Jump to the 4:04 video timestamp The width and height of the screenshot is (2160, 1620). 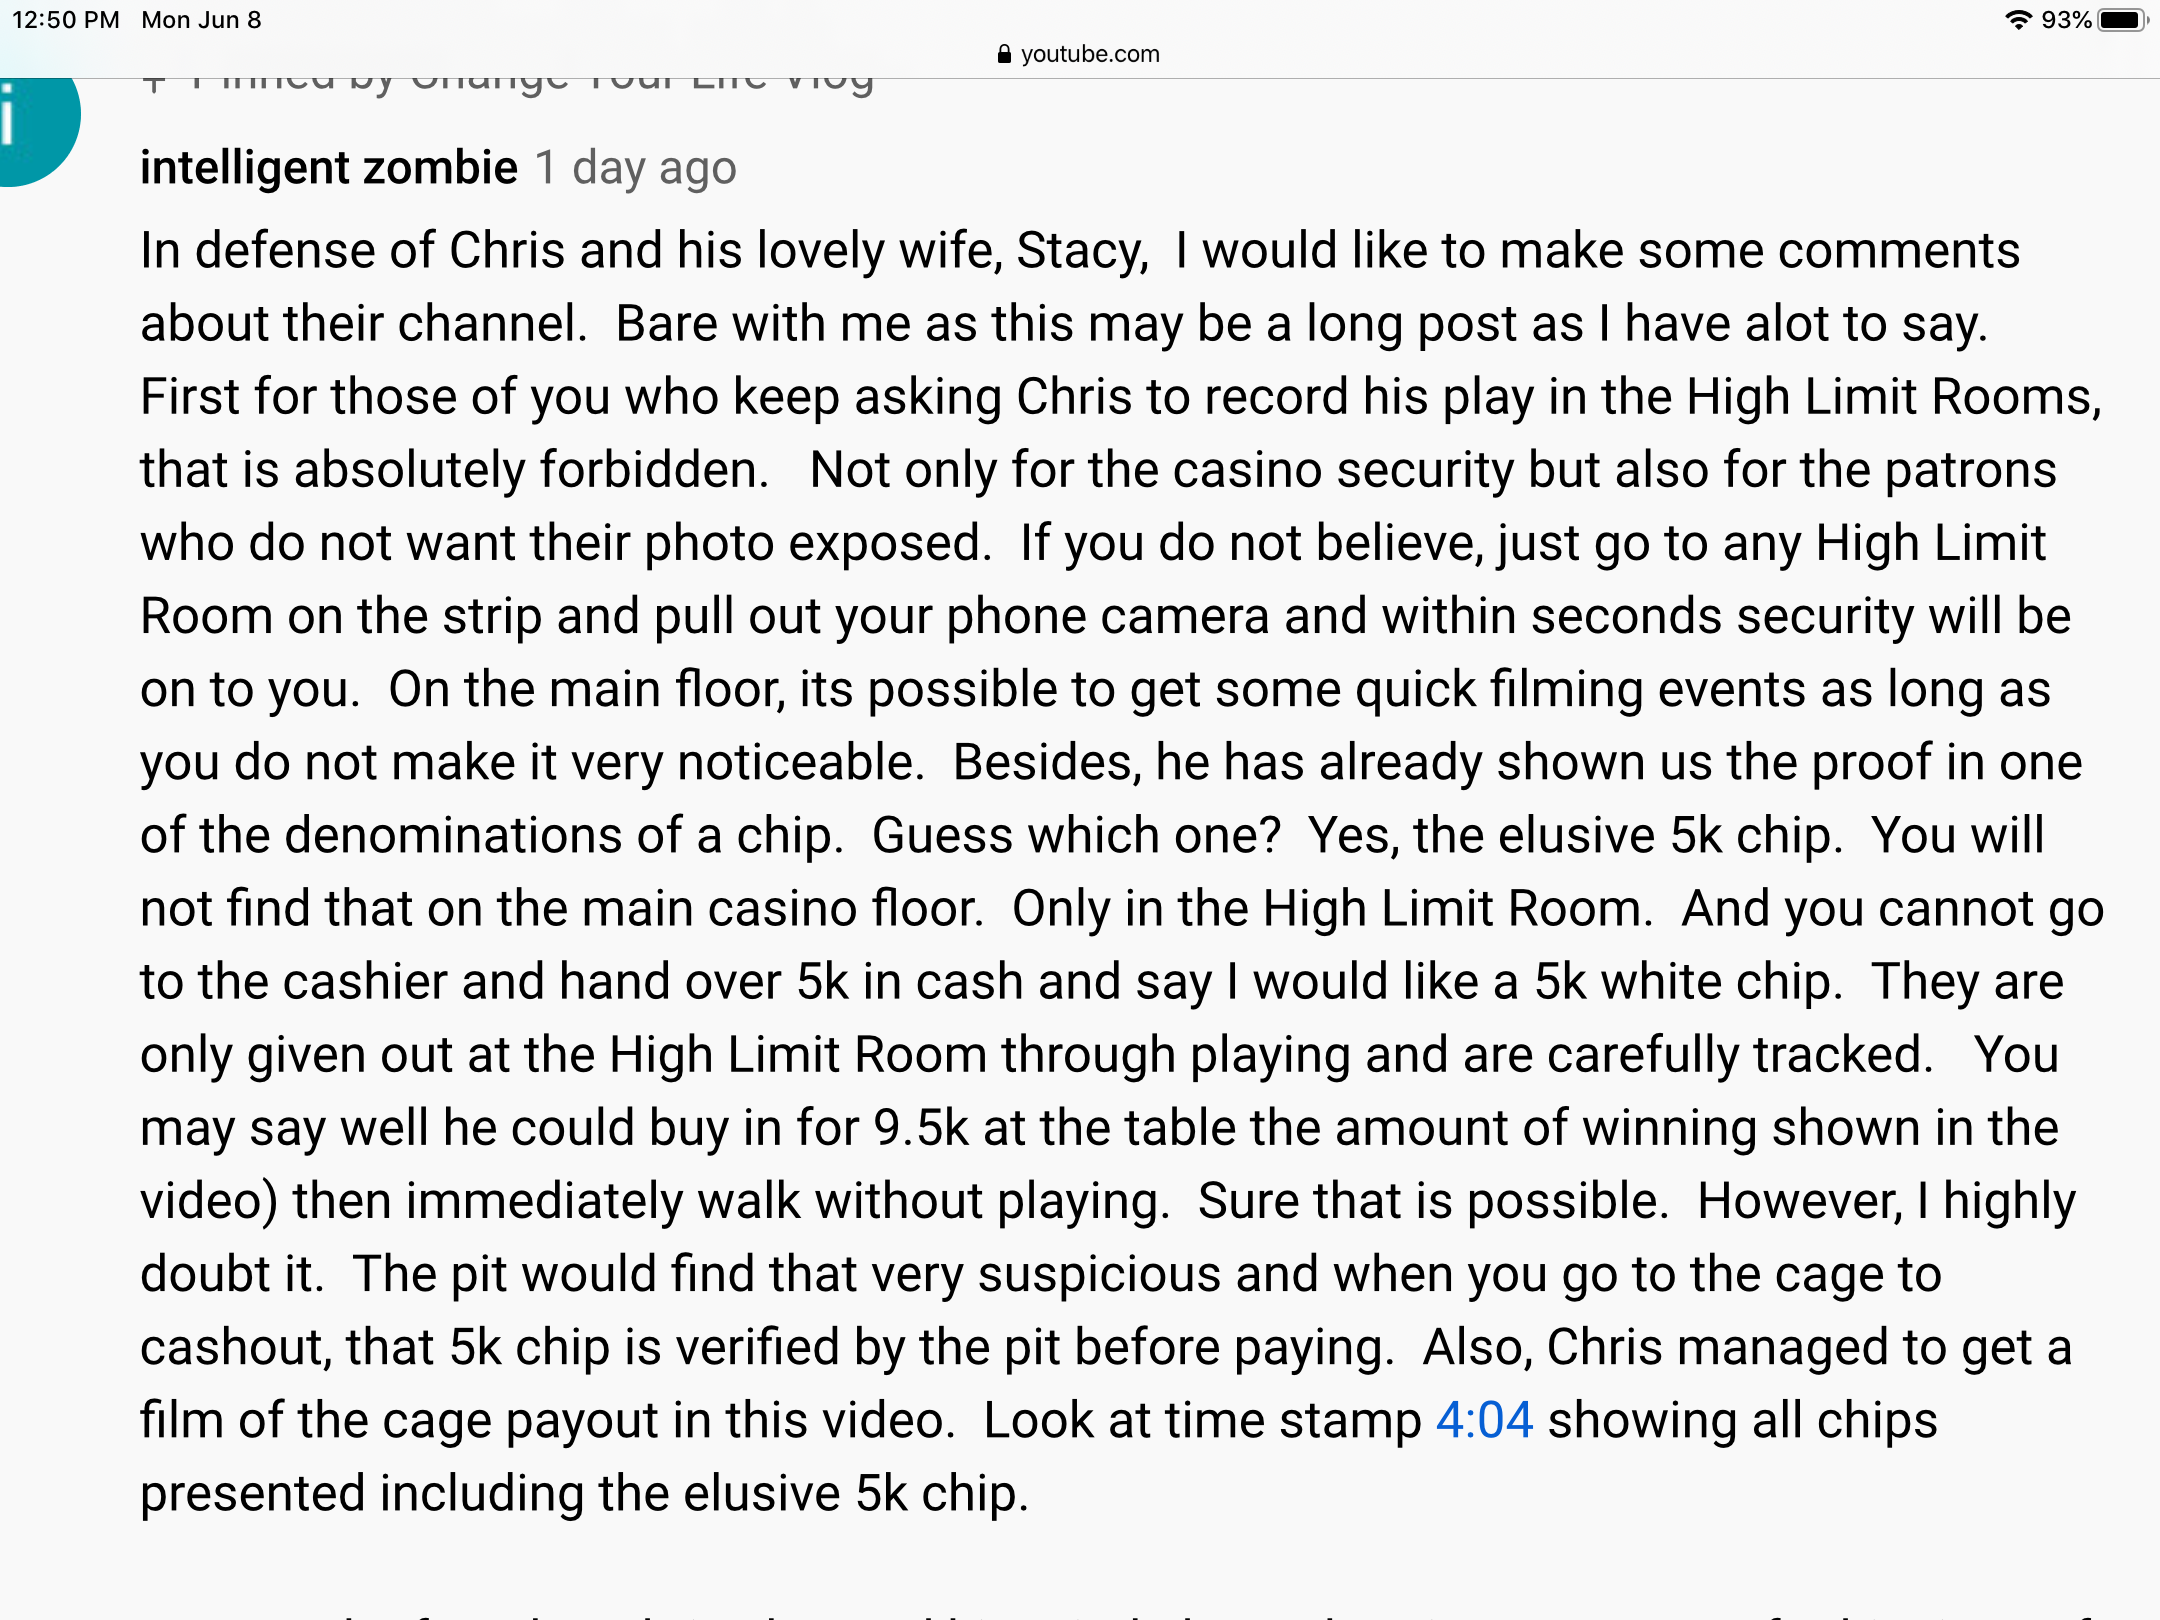1484,1420
